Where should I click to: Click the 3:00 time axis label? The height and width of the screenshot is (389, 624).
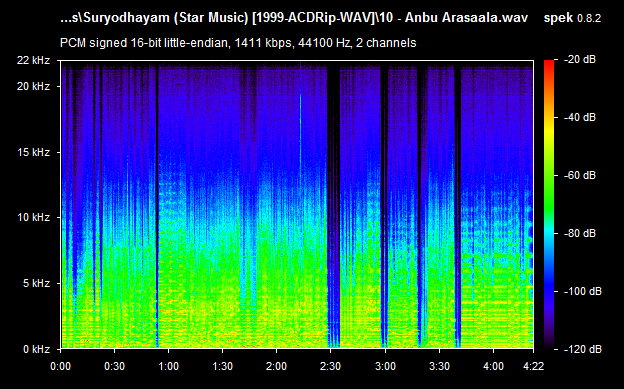coord(385,366)
